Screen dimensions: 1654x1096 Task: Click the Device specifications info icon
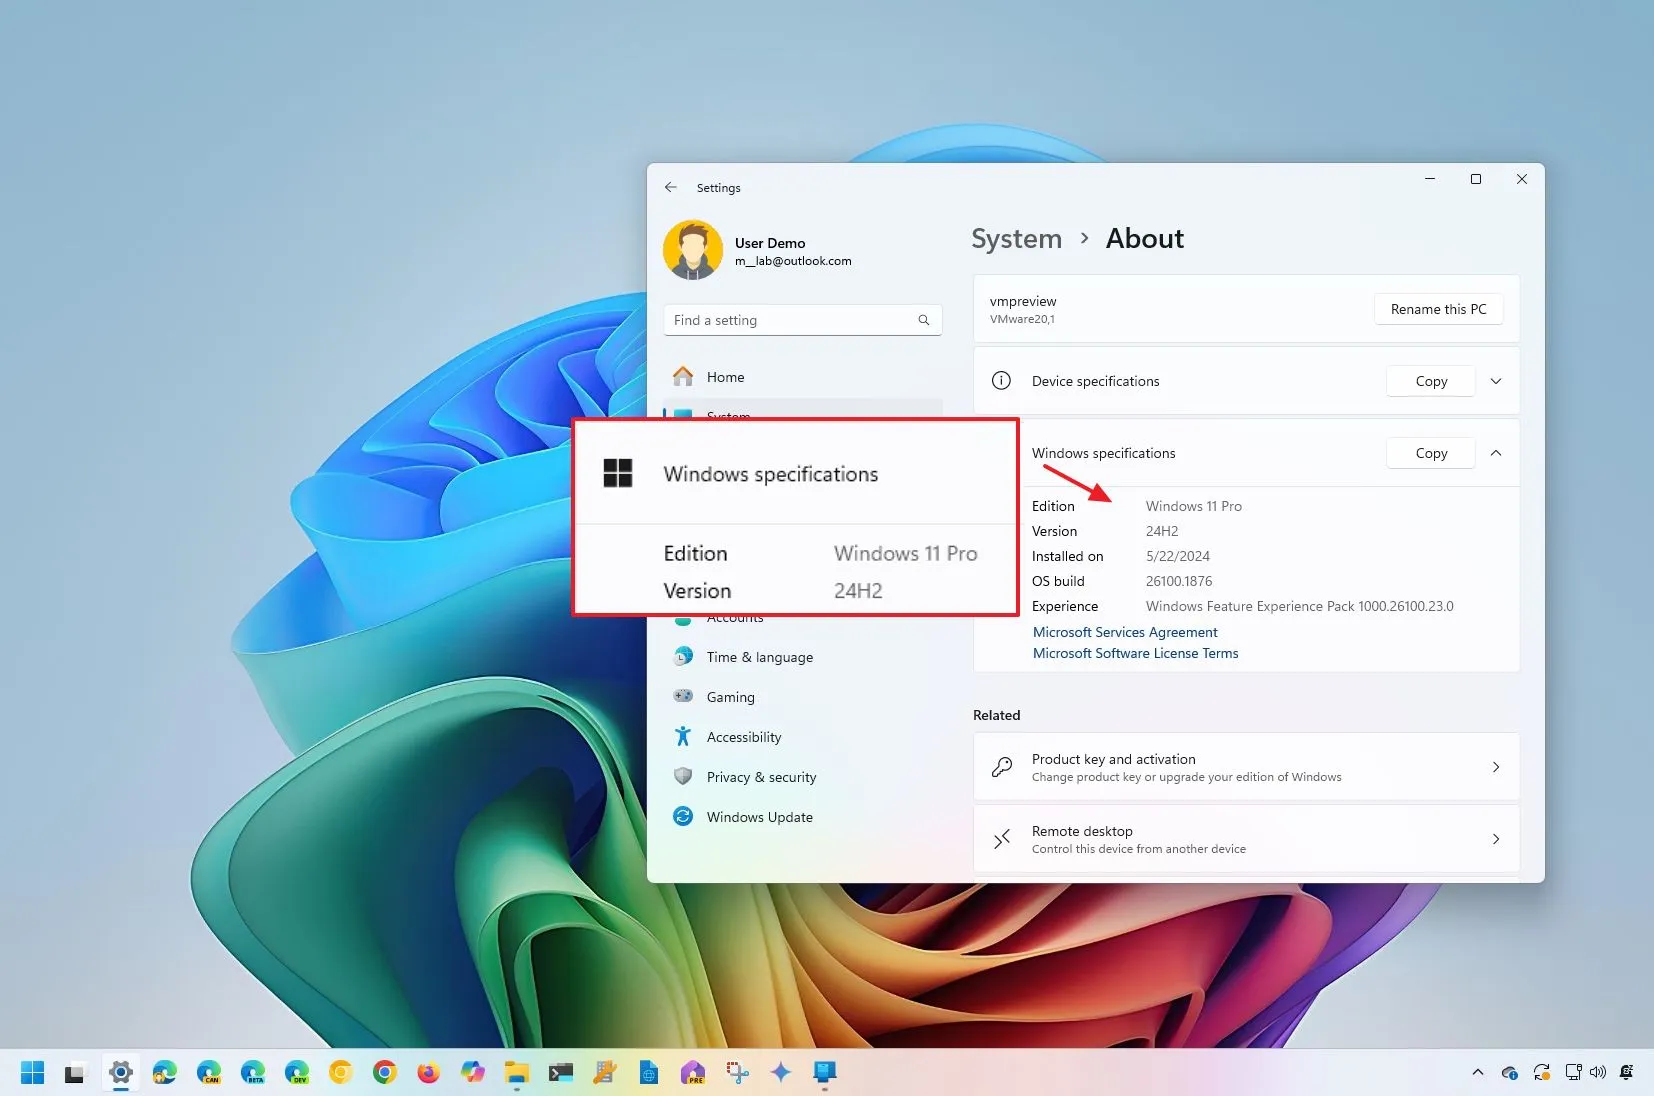pos(1001,381)
